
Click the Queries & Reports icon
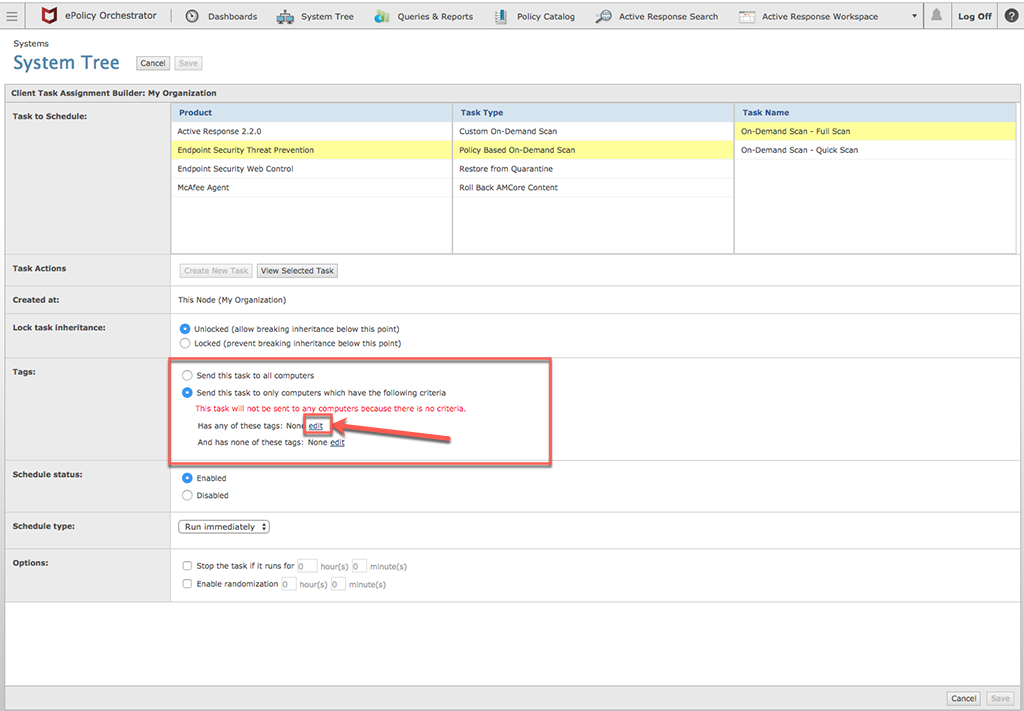point(382,16)
